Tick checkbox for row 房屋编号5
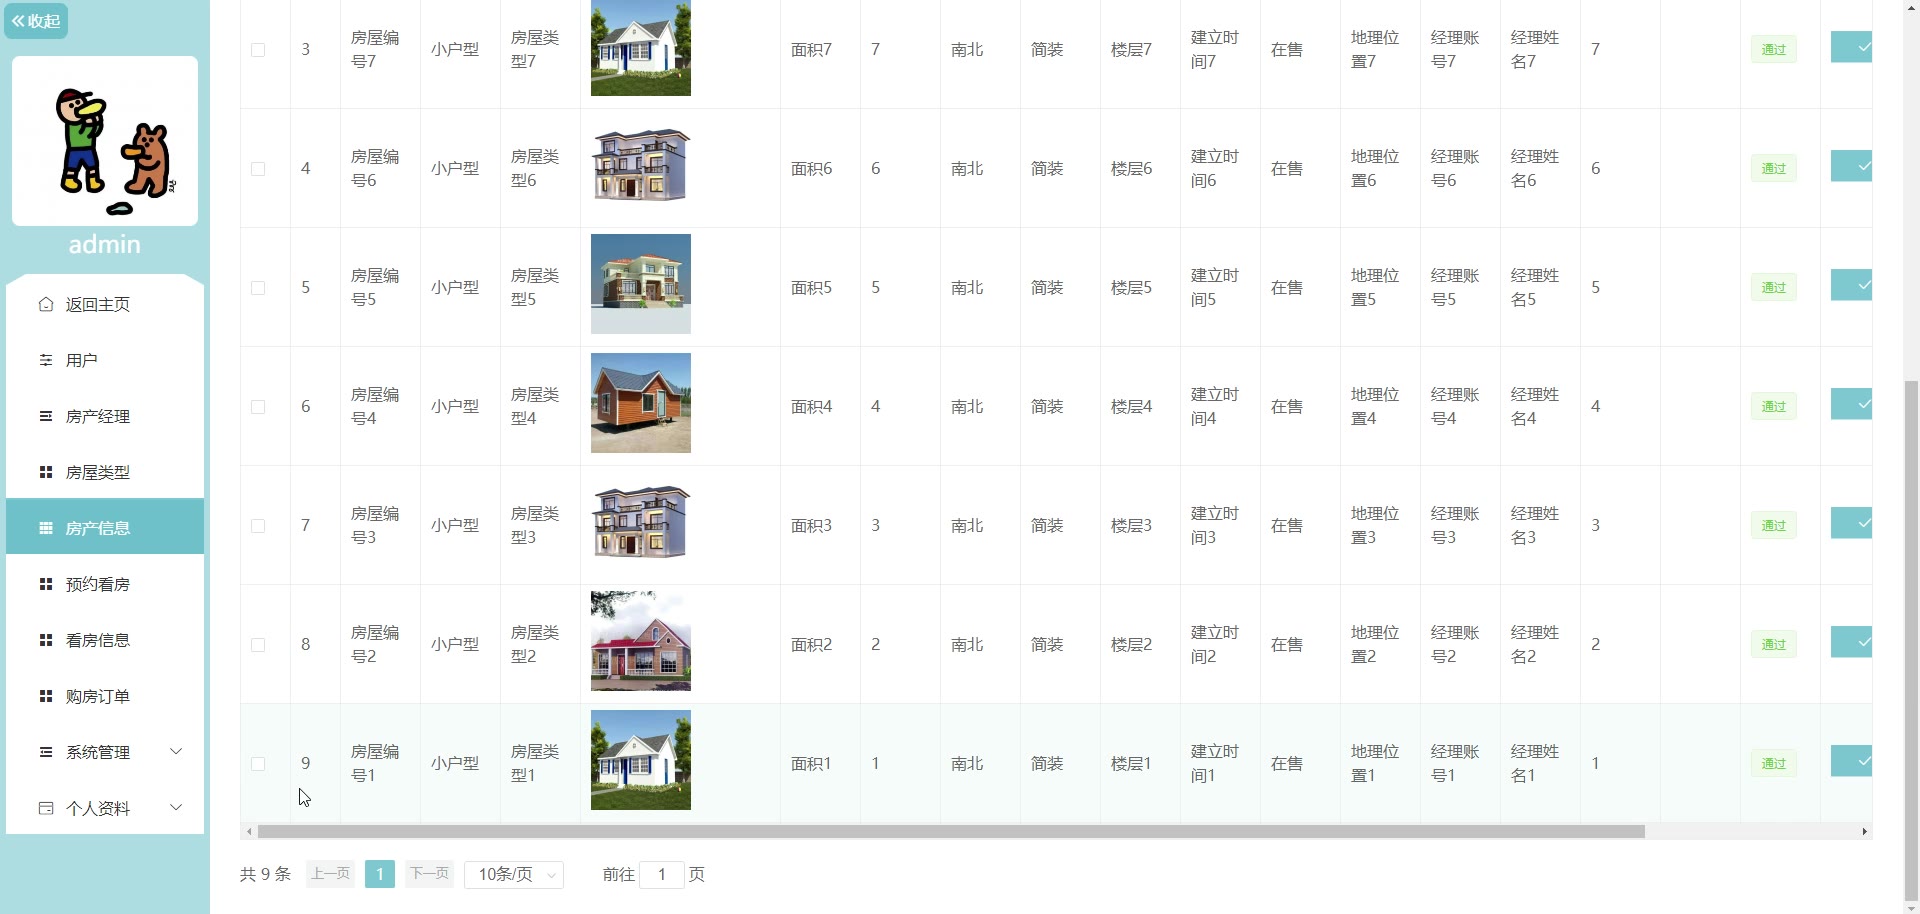The height and width of the screenshot is (914, 1920). point(258,288)
